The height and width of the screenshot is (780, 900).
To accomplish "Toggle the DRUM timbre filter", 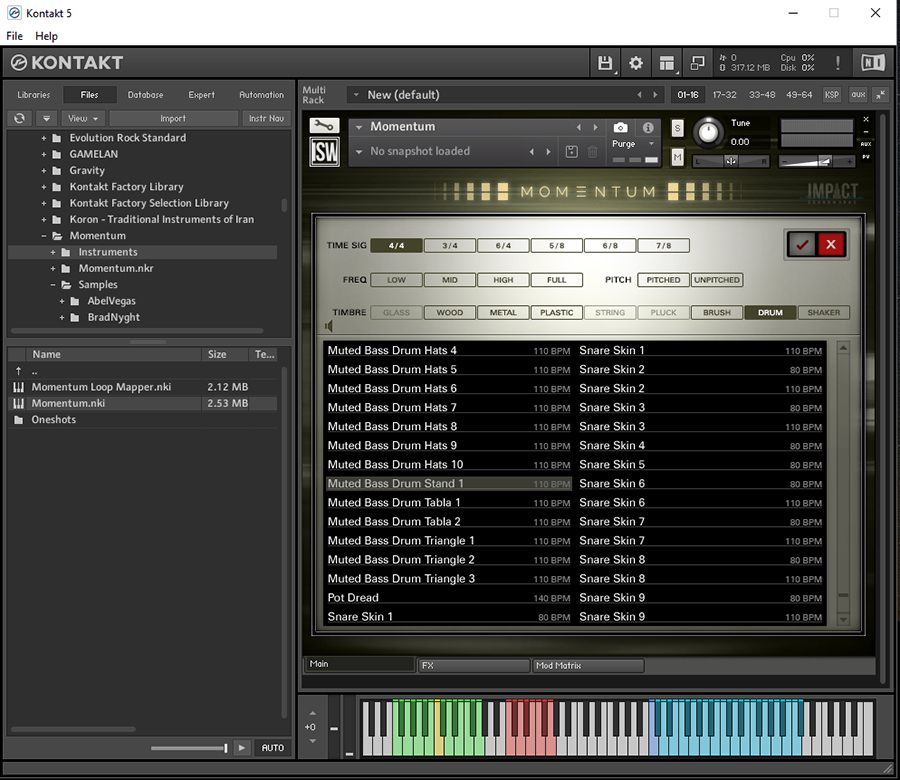I will [770, 313].
